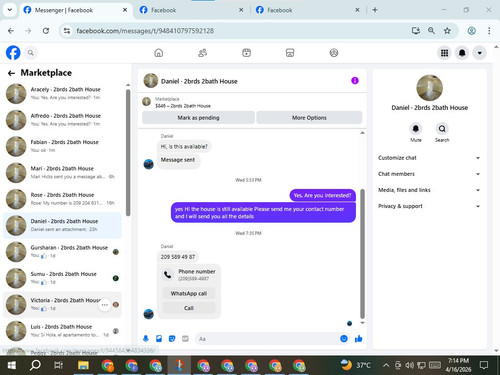Screen dimensions: 500x375
Task: Click the phone icon in Phone number card
Action: click(168, 275)
